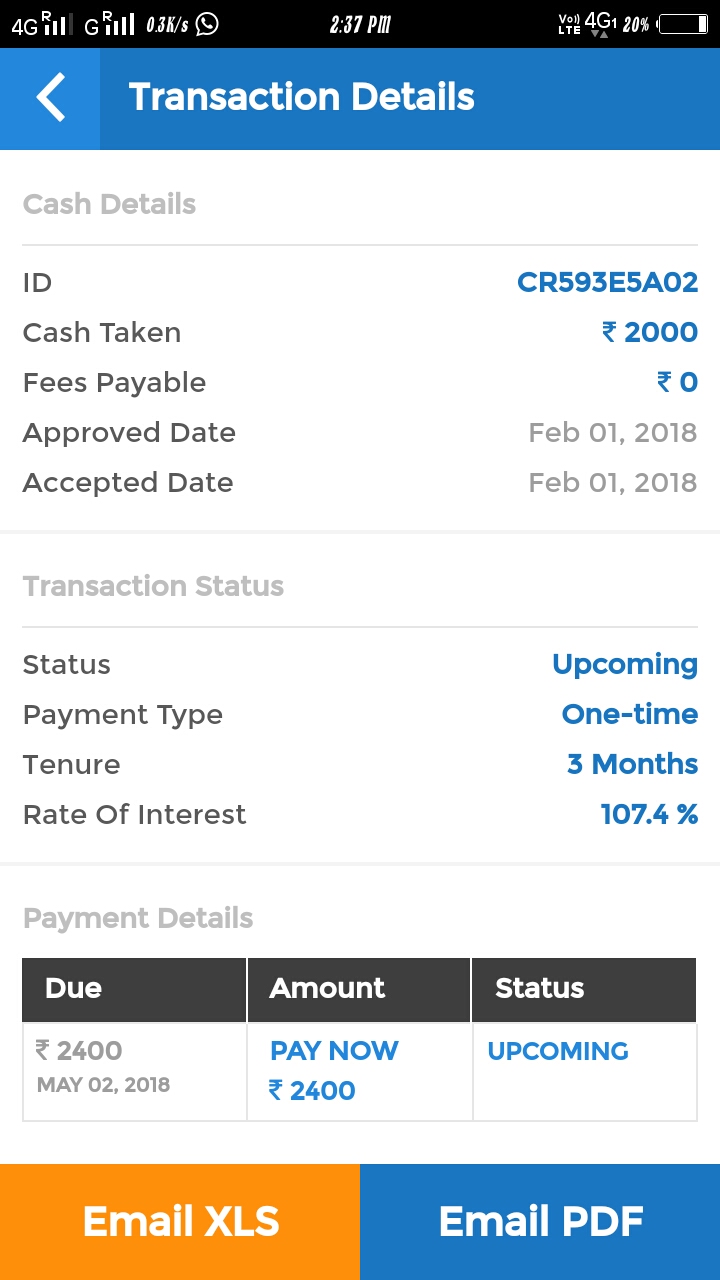Screen dimensions: 720x1280
Task: Tap the ₹ 2400 due May 02 cell
Action: click(104, 1066)
